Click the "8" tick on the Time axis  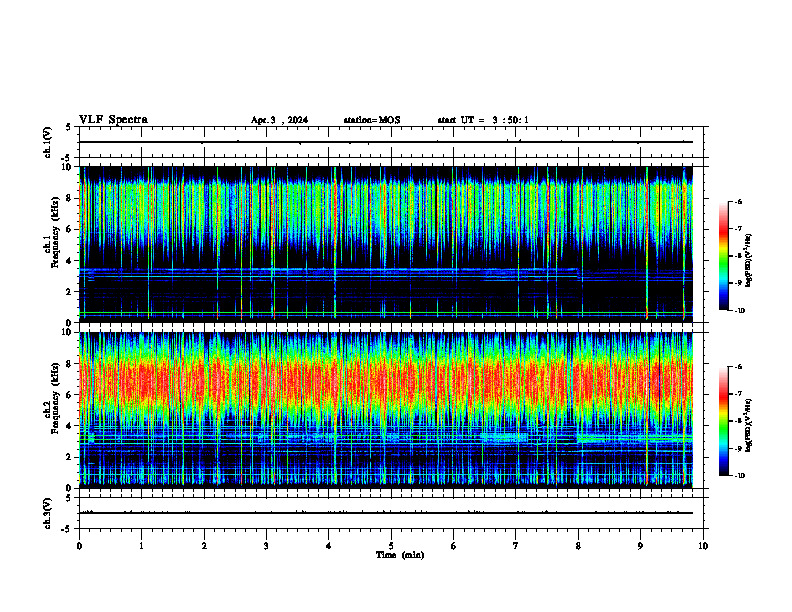pos(578,546)
